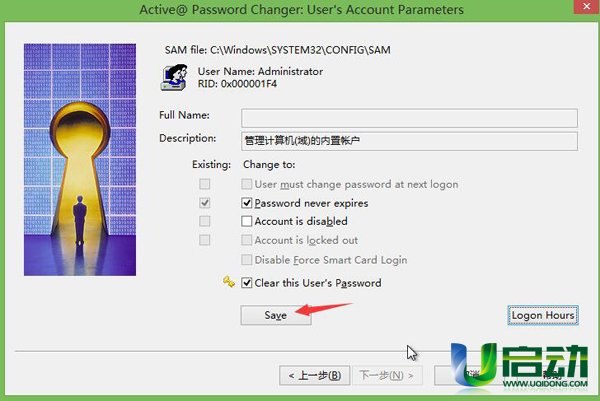Check the Account is locked out option
Viewport: 600px width, 401px height.
point(247,240)
